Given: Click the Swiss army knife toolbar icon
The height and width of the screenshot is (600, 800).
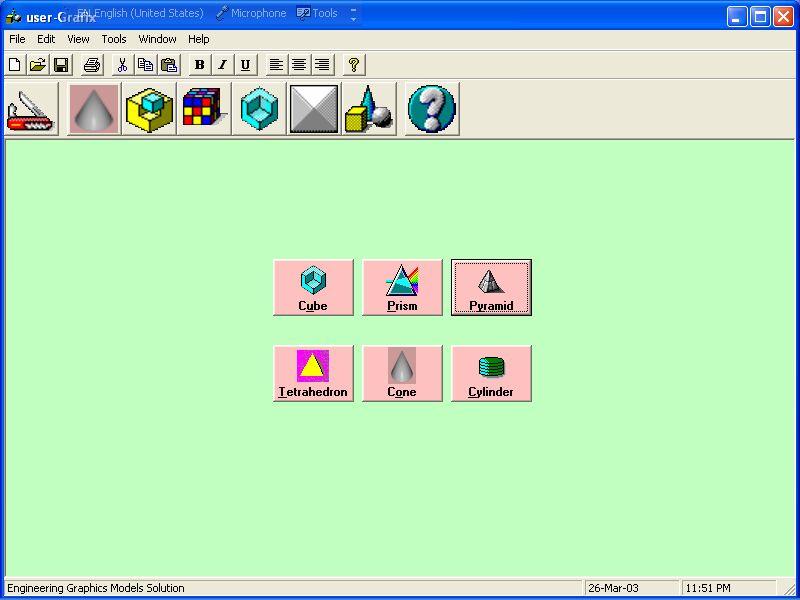Looking at the screenshot, I should [x=31, y=109].
